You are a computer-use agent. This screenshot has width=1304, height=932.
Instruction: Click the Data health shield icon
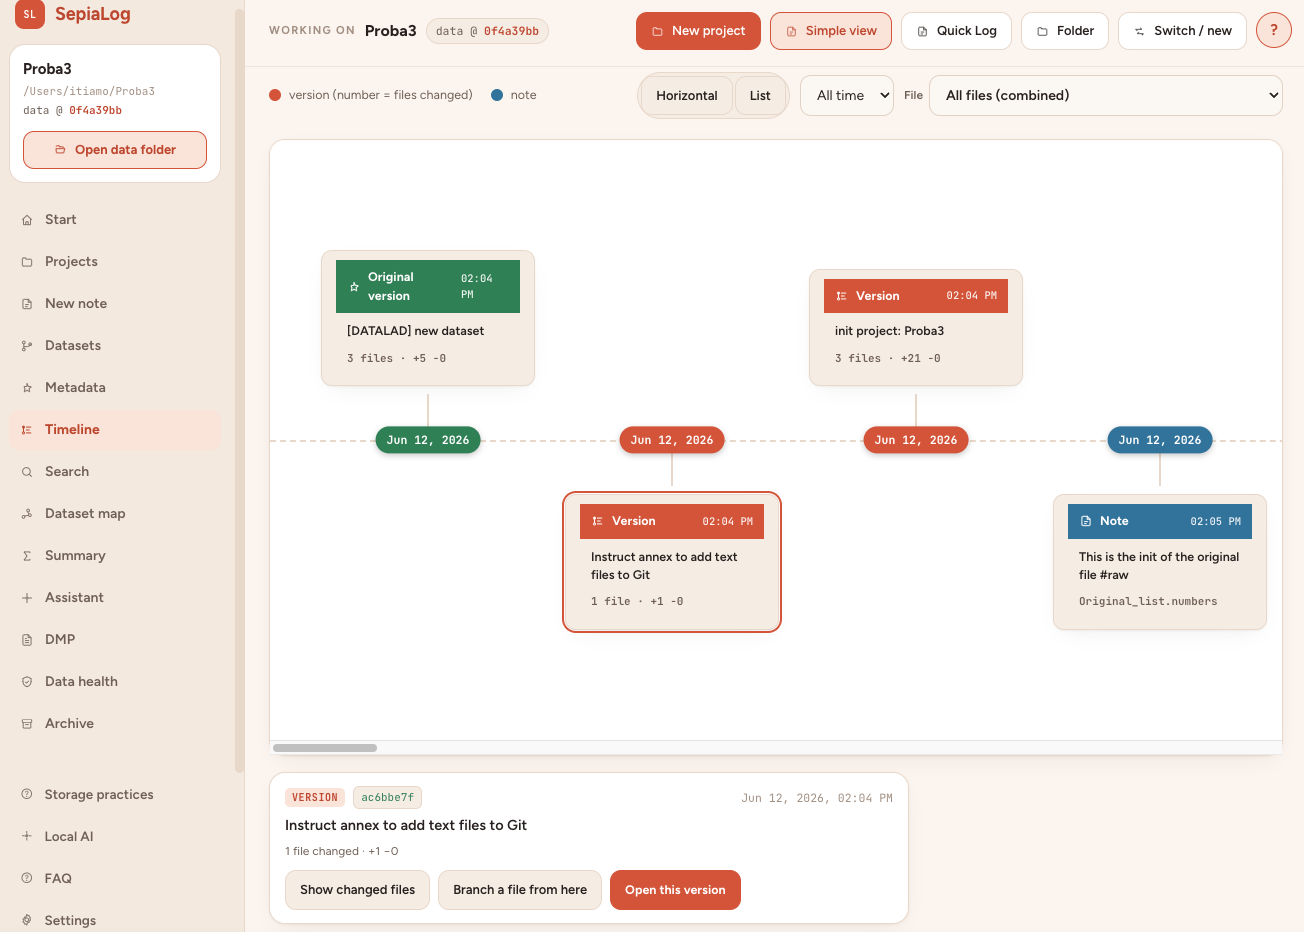coord(27,682)
